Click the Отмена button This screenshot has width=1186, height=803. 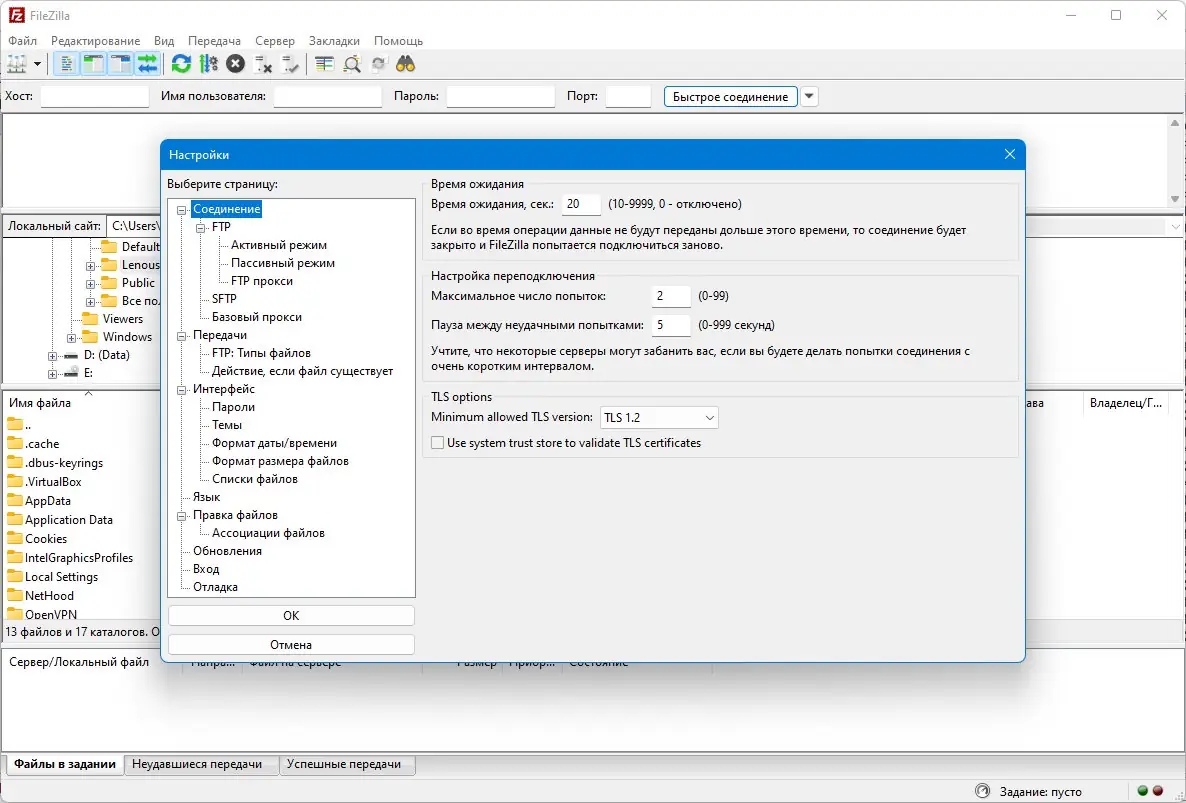291,645
